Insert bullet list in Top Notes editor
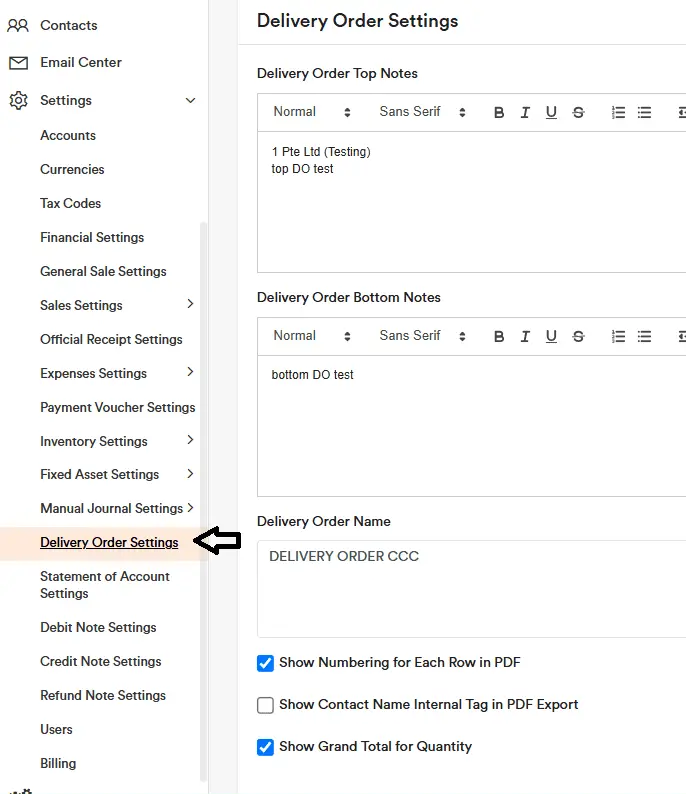Viewport: 686px width, 804px height. 644,112
